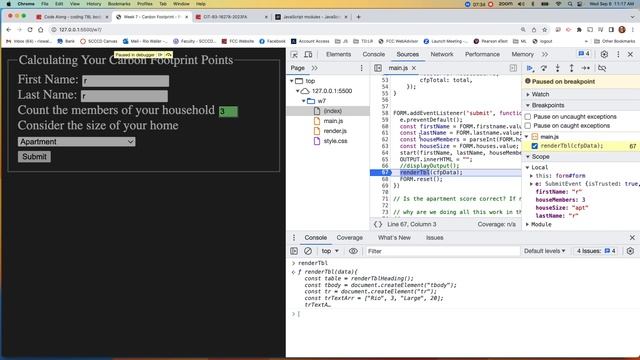Open the Coverage drawer tab
Viewport: 640px width, 360px height.
click(349, 238)
